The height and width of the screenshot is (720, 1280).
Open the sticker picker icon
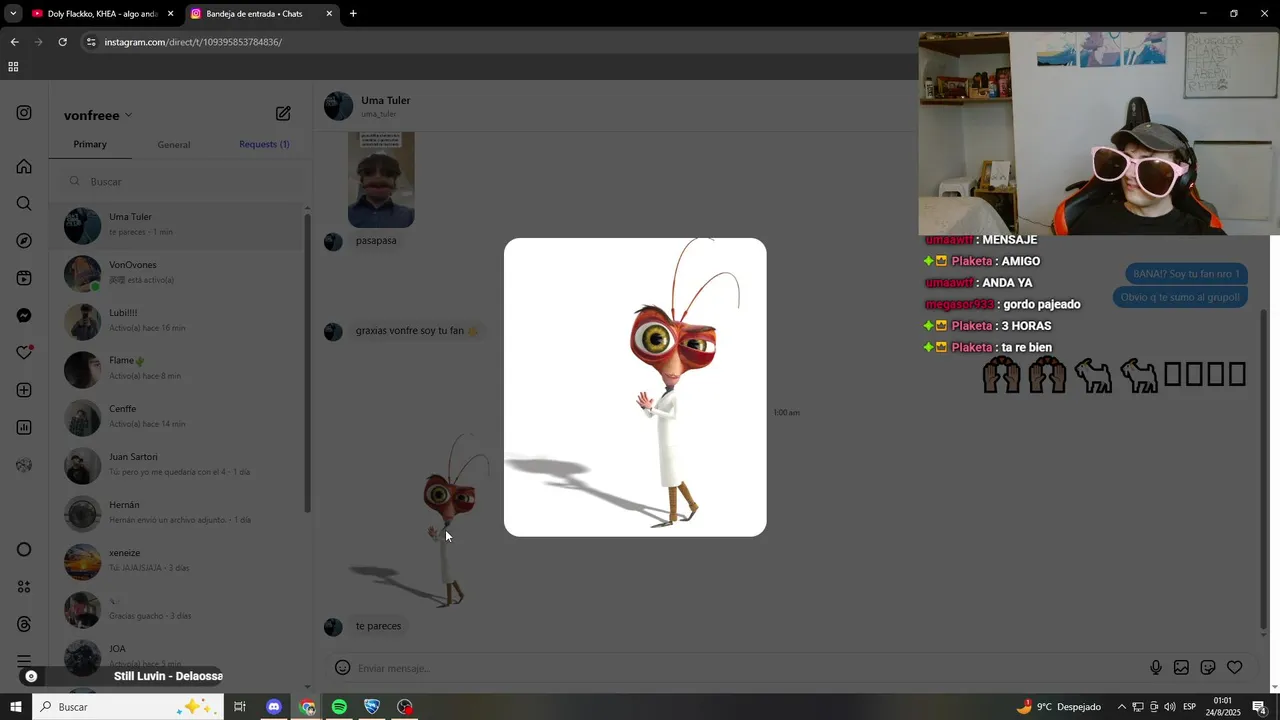(1208, 667)
